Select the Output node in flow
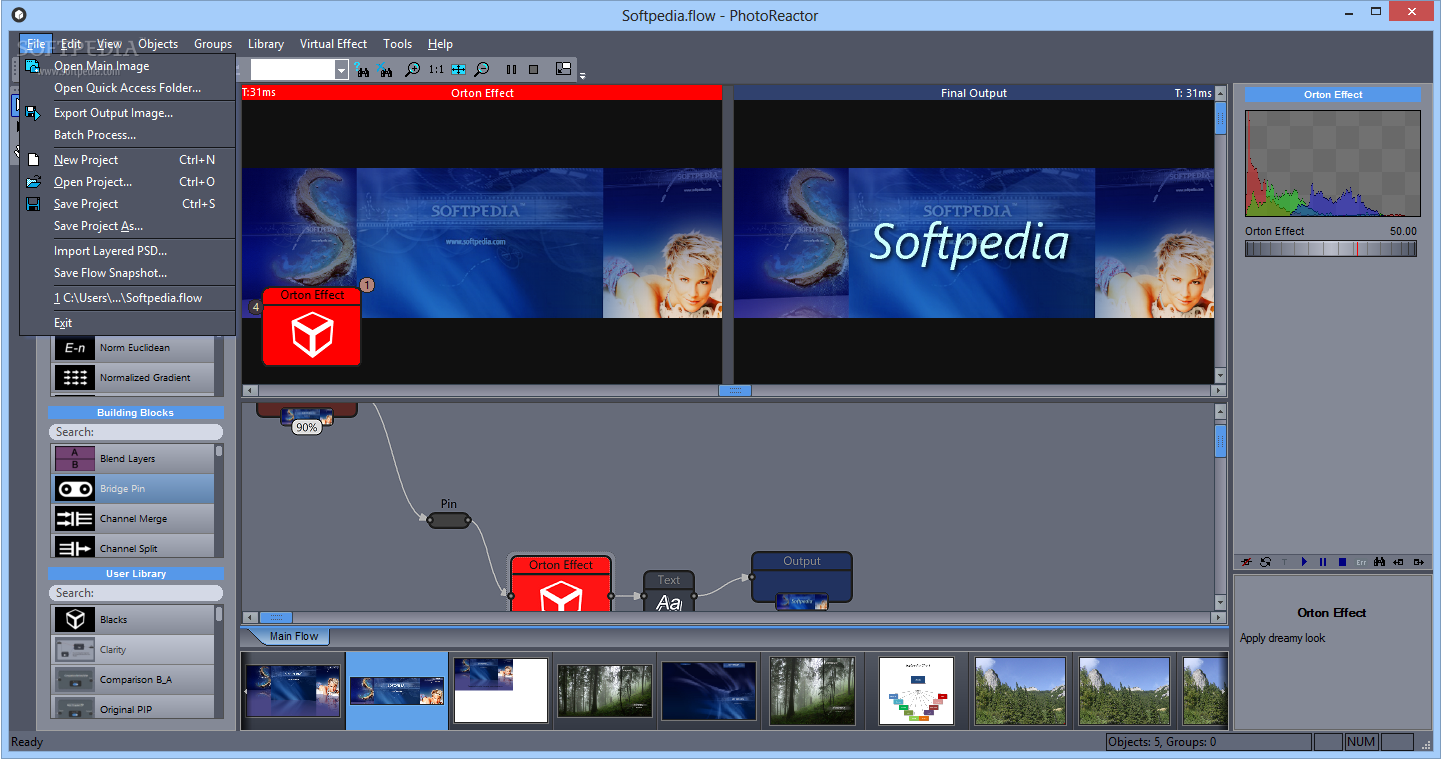 click(802, 578)
